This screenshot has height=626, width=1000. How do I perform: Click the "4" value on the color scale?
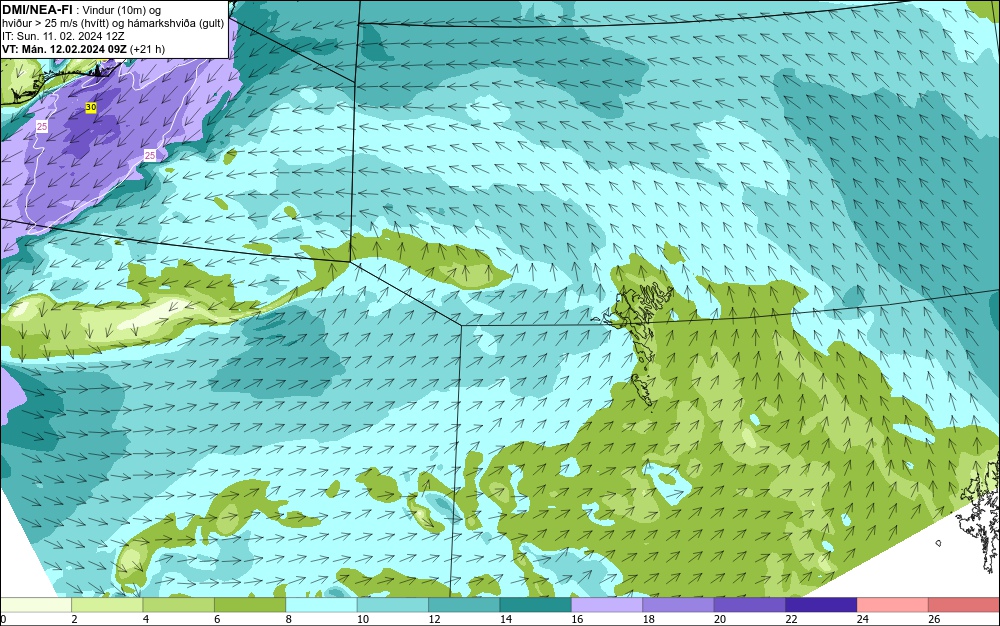[146, 619]
